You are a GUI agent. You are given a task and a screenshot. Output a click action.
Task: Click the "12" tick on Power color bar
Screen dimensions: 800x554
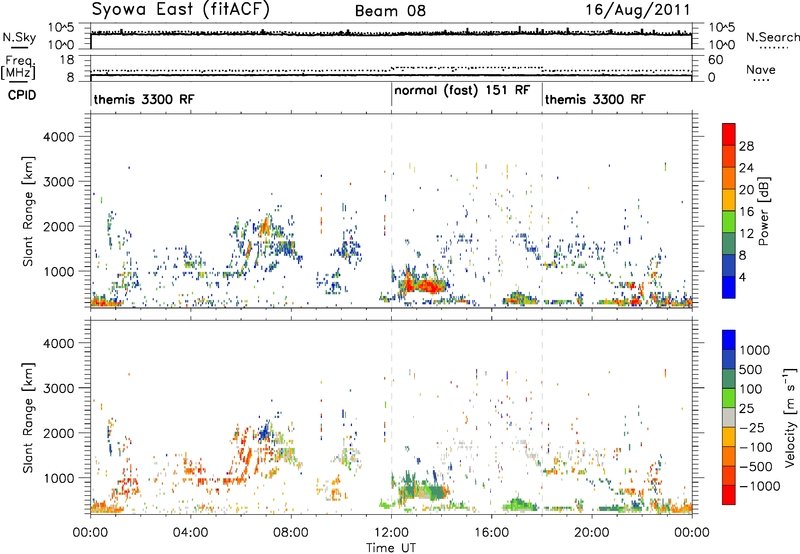click(746, 234)
